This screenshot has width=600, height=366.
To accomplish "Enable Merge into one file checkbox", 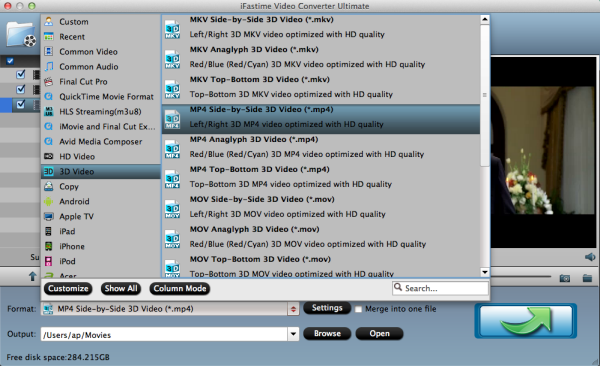I will (358, 309).
